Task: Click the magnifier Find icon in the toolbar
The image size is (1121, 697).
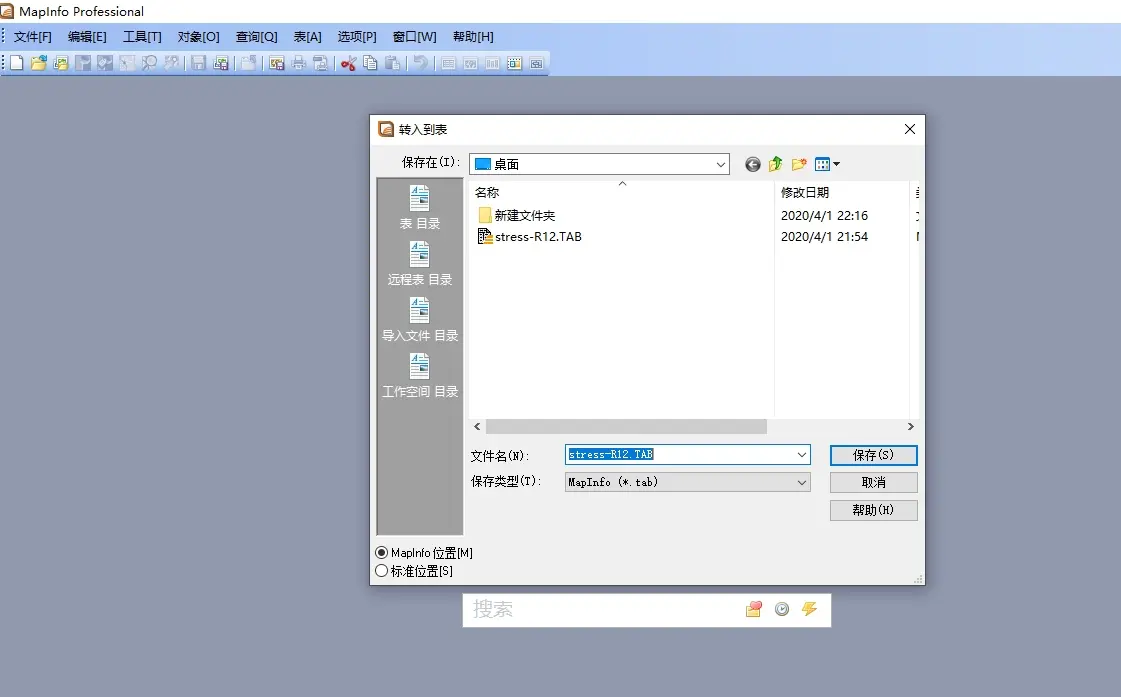Action: tap(149, 63)
